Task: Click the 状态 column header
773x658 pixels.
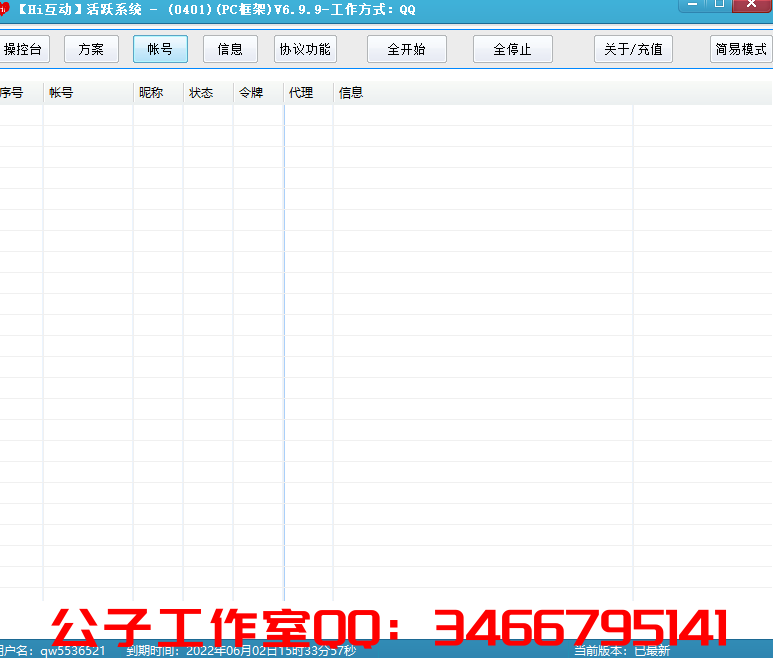Action: point(208,93)
